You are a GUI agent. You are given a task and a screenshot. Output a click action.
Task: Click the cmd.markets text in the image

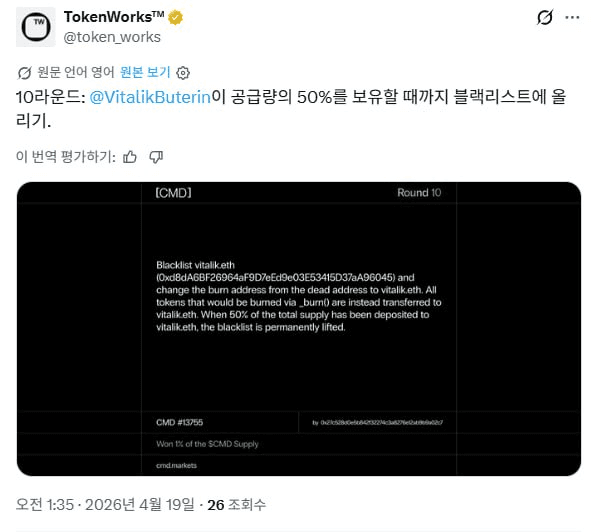click(176, 466)
